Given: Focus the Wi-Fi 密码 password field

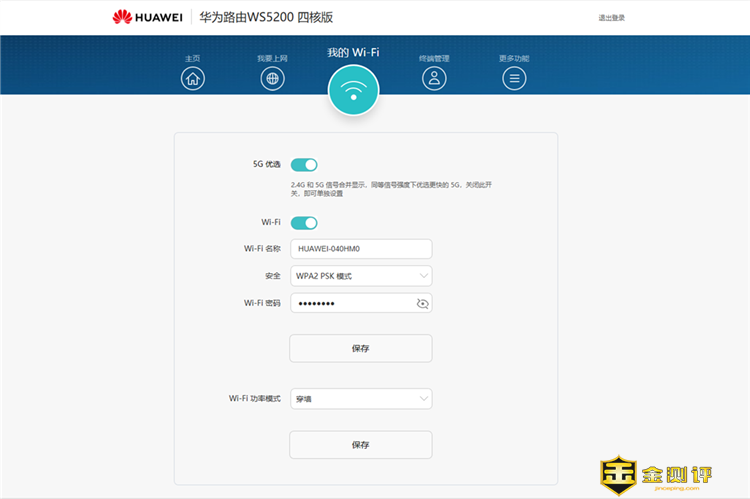Looking at the screenshot, I should click(350, 303).
